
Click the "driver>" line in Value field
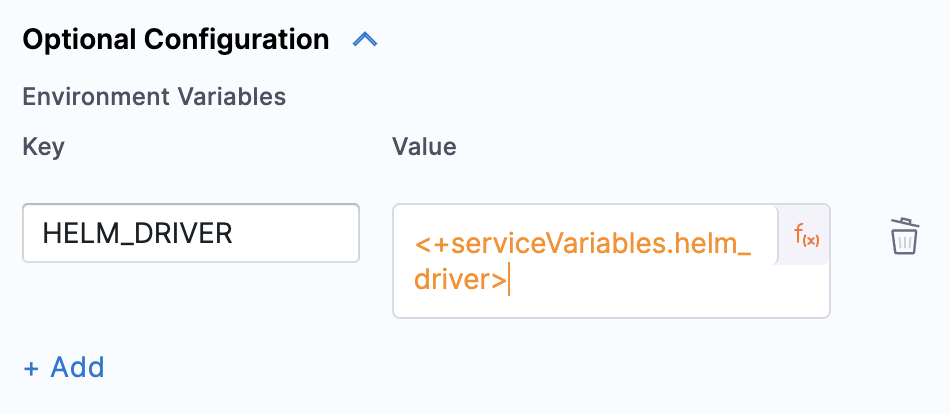coord(460,280)
